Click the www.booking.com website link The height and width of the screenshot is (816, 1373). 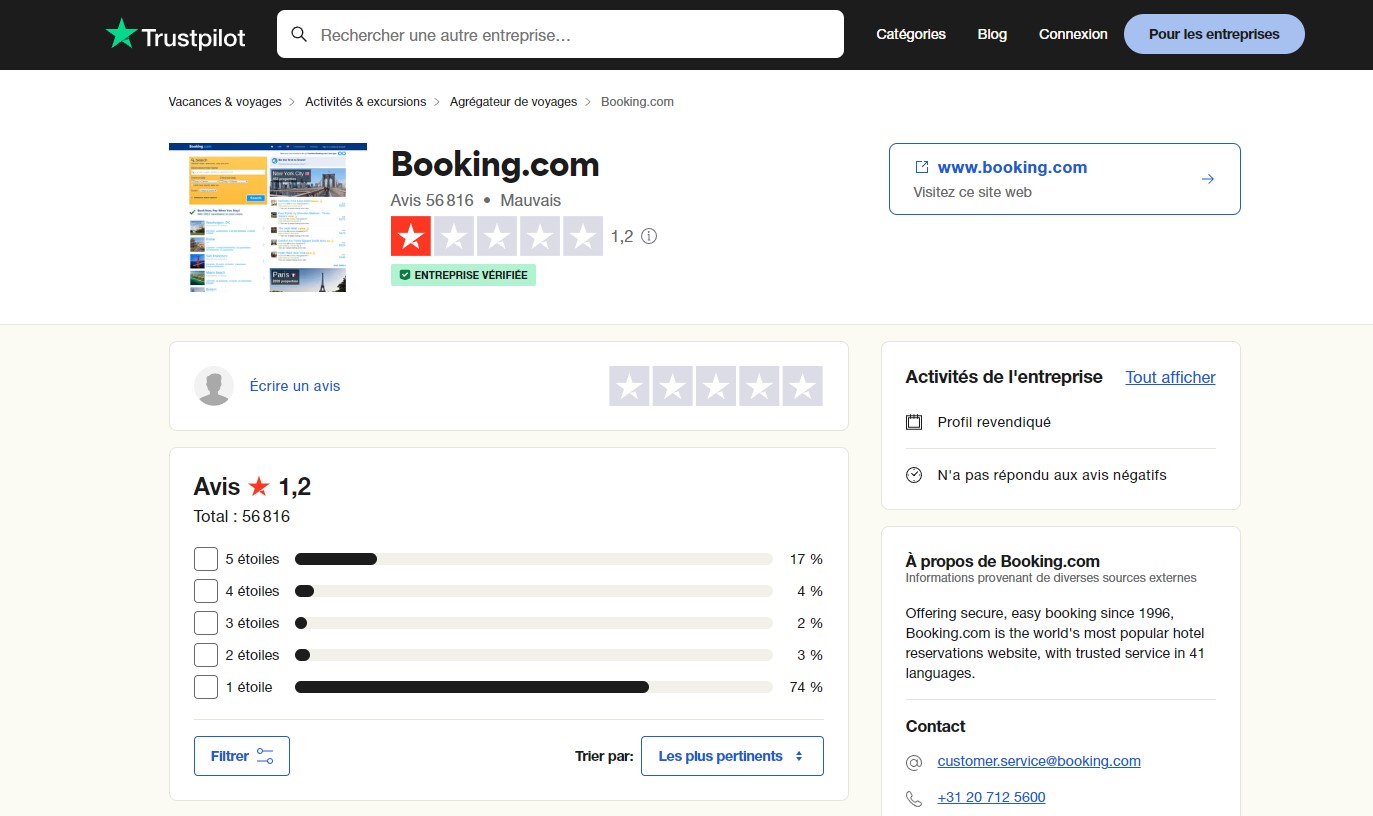1012,167
